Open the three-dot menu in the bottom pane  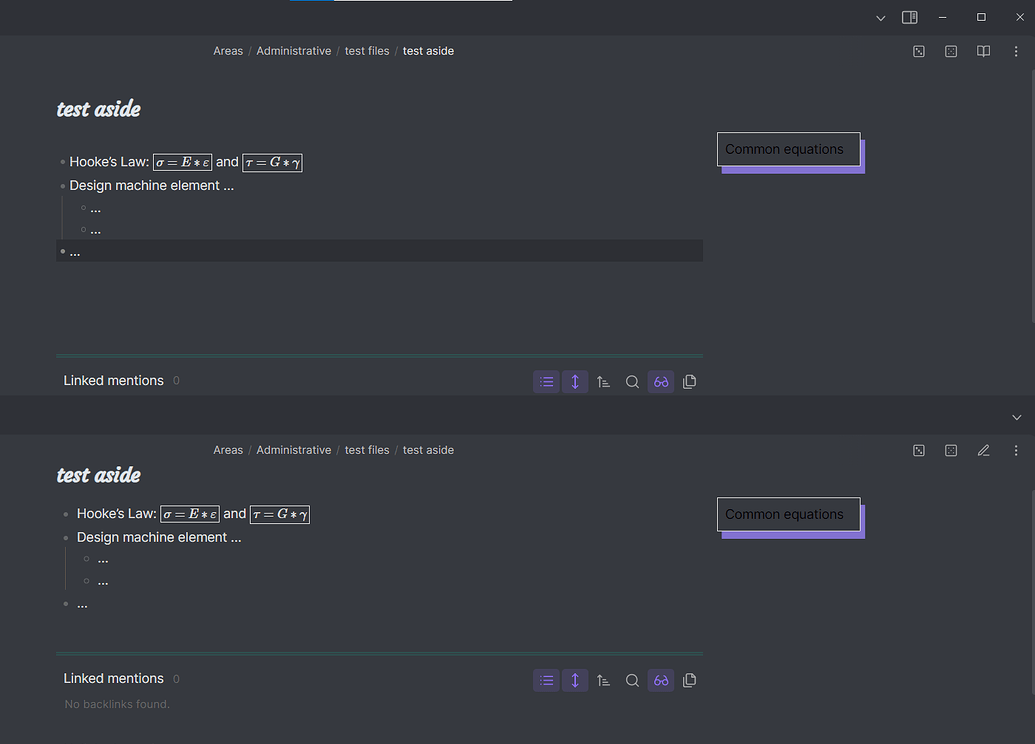1016,450
